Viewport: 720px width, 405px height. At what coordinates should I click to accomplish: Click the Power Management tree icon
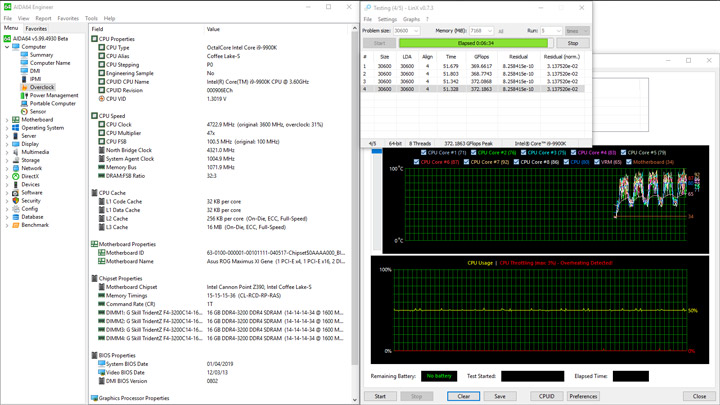[25, 96]
